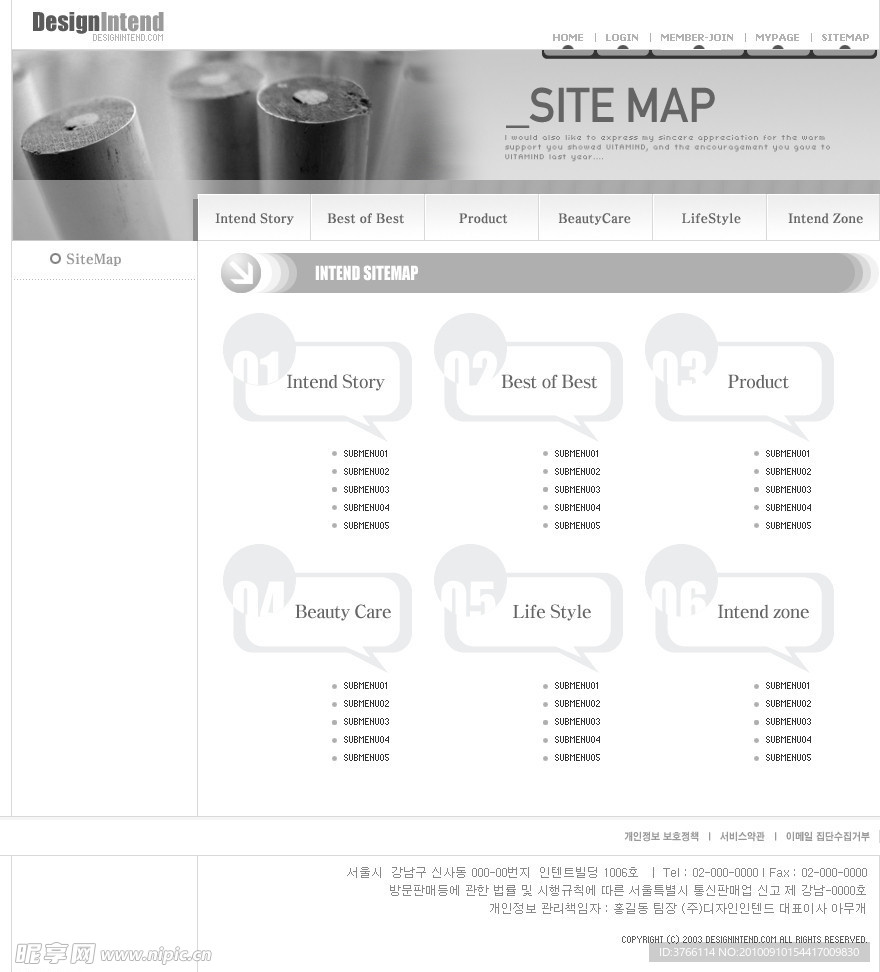Open the 03 Product speech bubble
Viewport: 880px width, 972px height.
[x=740, y=378]
